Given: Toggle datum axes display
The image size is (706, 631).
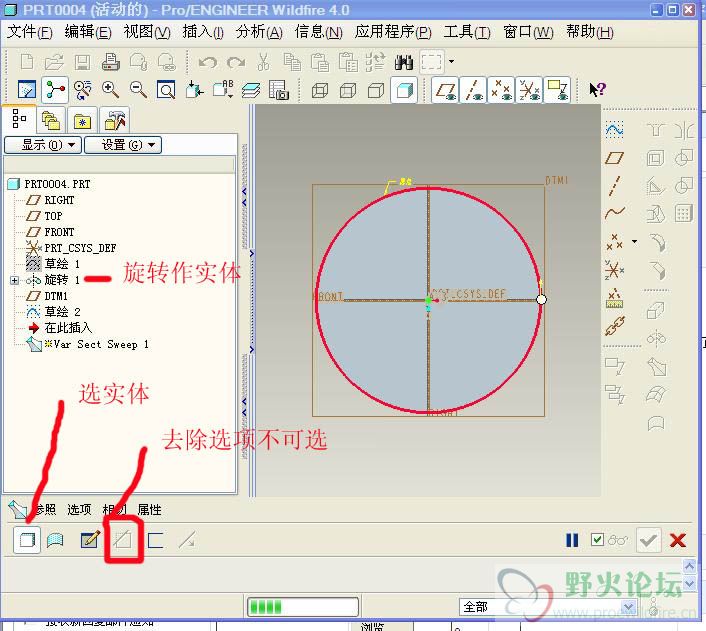Looking at the screenshot, I should pyautogui.click(x=473, y=90).
